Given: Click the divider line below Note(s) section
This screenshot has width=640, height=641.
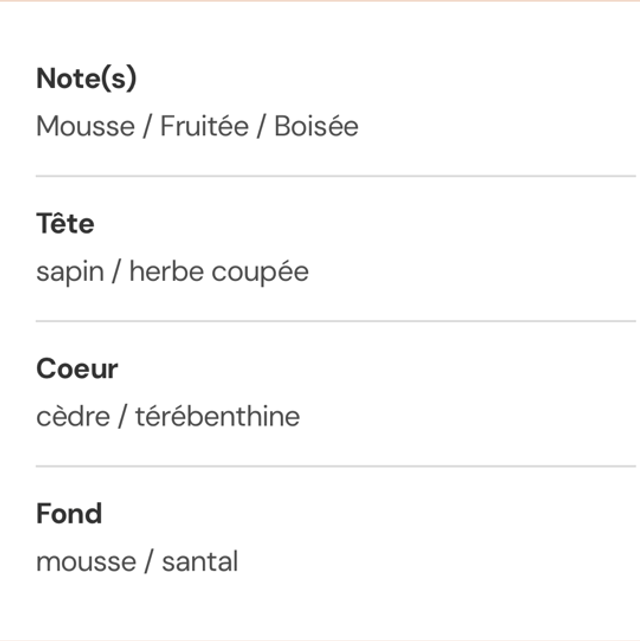Looking at the screenshot, I should pyautogui.click(x=335, y=176).
